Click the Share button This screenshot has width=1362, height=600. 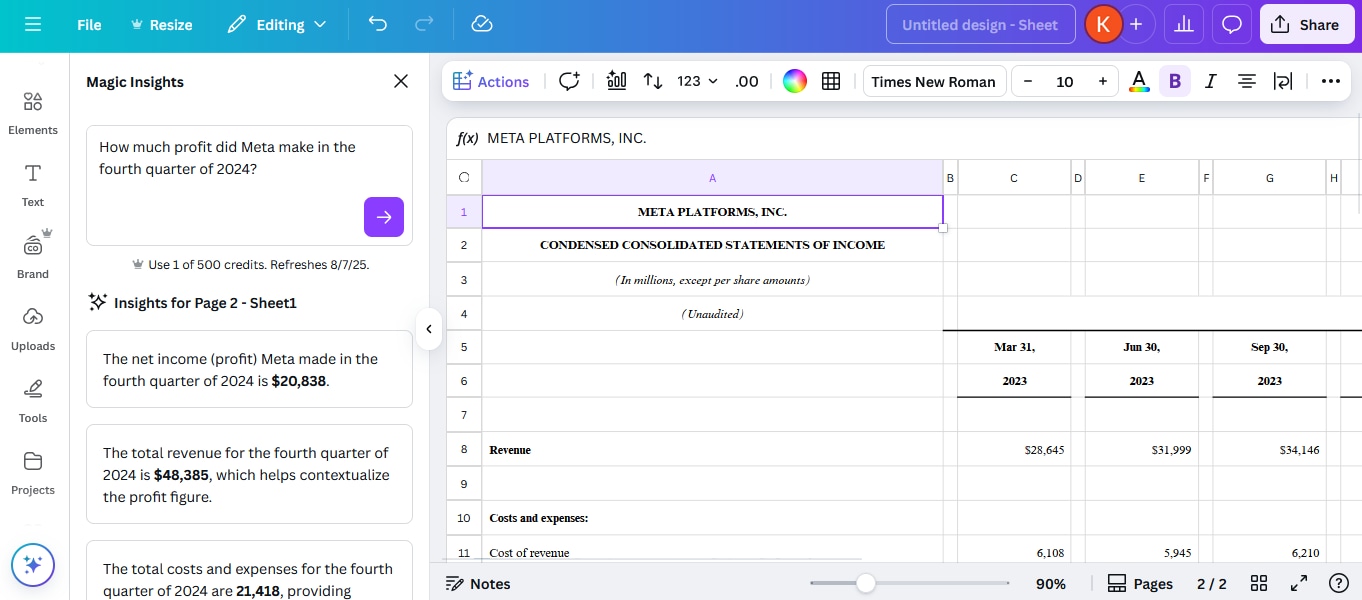pos(1306,25)
